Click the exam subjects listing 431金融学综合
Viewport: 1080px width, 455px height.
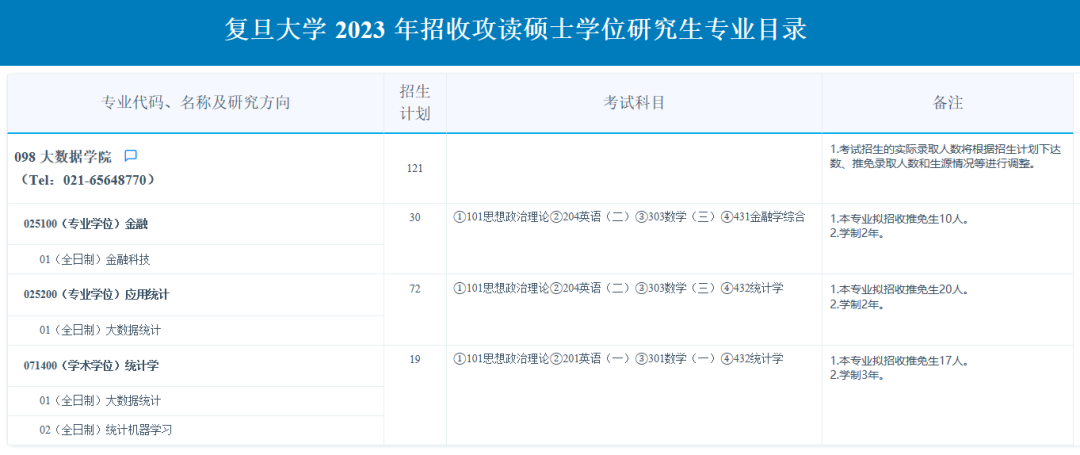point(628,218)
